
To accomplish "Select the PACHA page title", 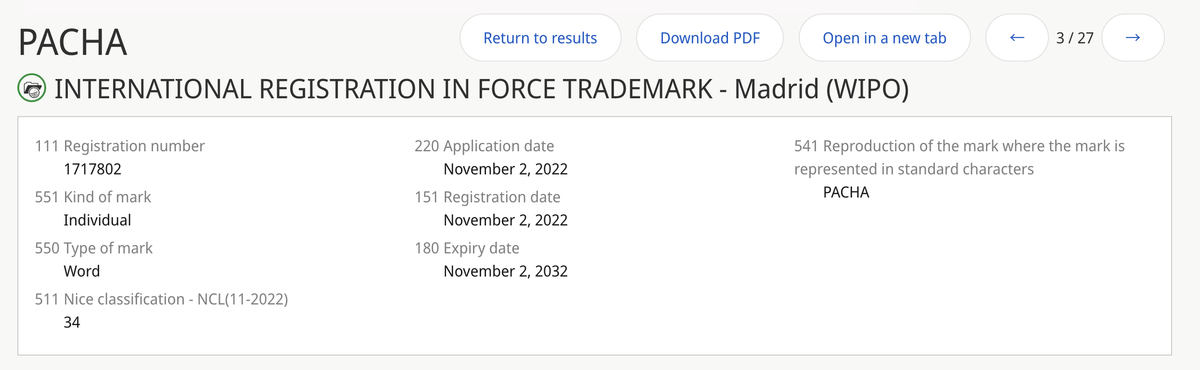I will pyautogui.click(x=72, y=43).
